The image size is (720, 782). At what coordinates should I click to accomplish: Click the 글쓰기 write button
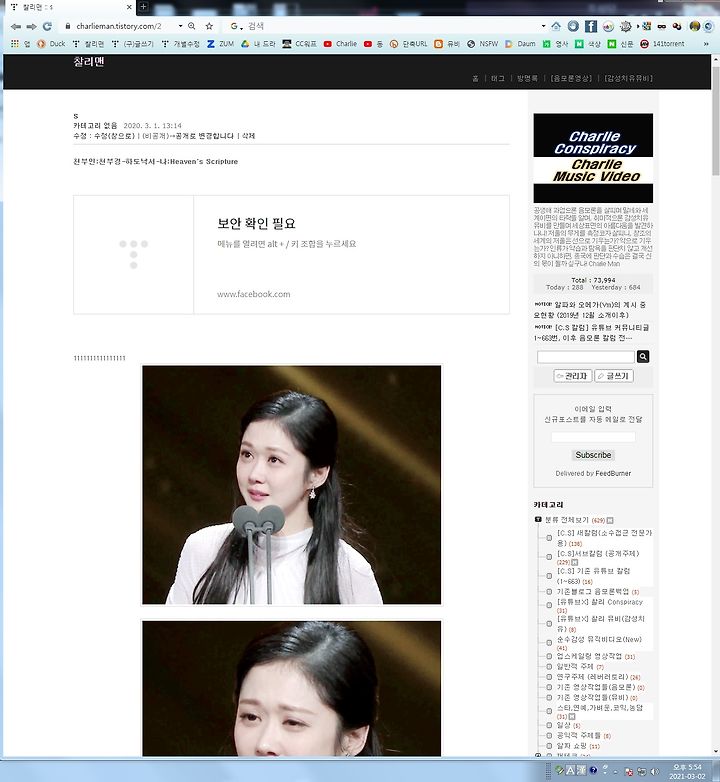tap(614, 376)
